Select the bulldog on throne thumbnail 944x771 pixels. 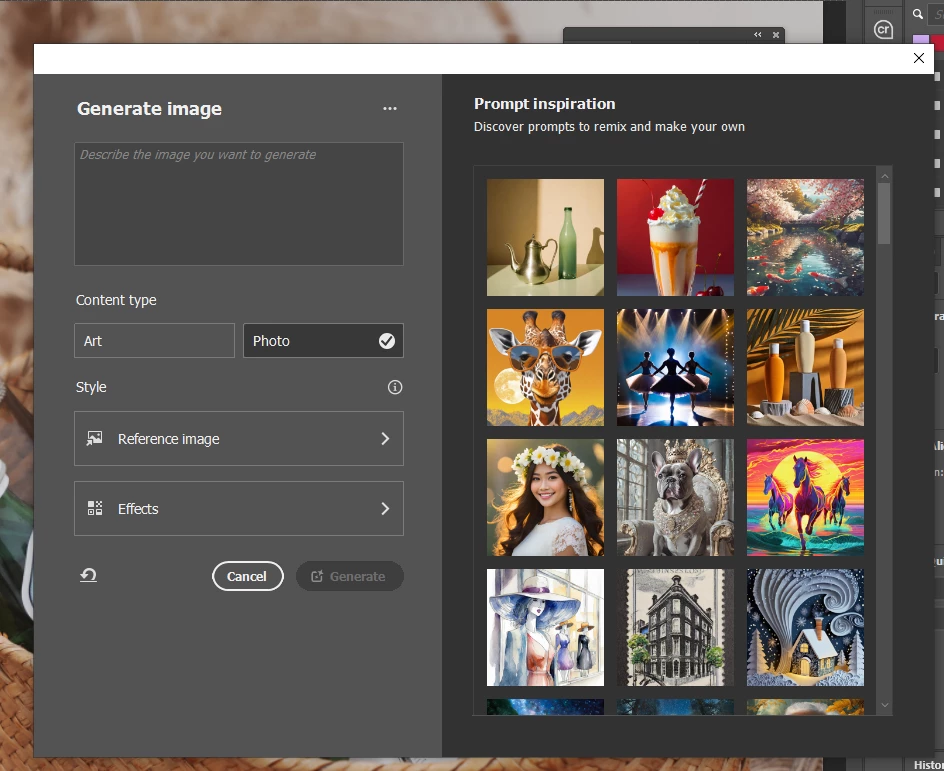[675, 497]
